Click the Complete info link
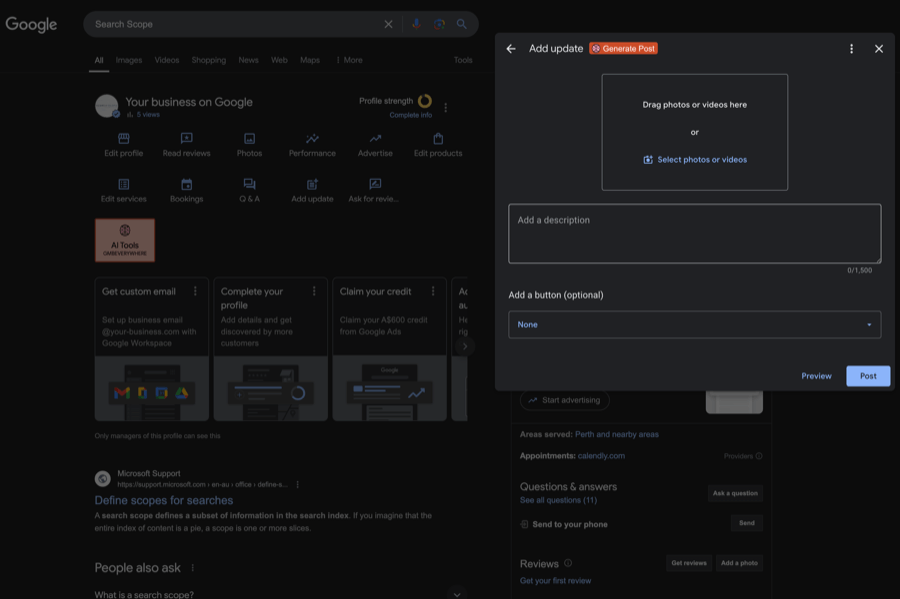Image resolution: width=900 pixels, height=599 pixels. pyautogui.click(x=410, y=115)
